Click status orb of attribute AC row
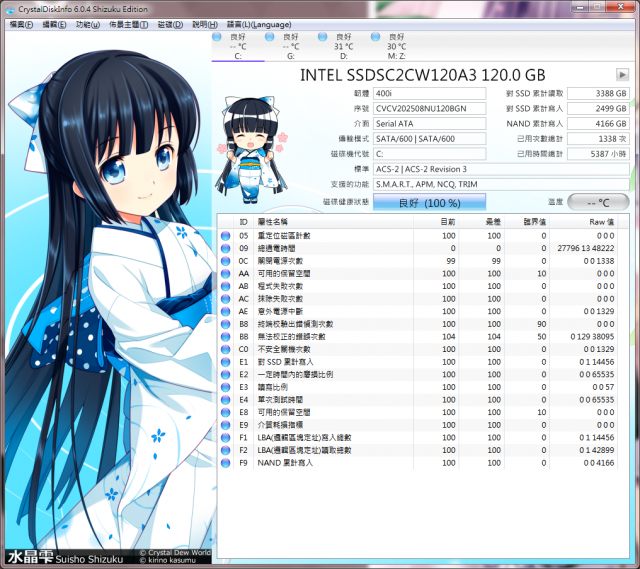640x569 pixels. coord(225,299)
